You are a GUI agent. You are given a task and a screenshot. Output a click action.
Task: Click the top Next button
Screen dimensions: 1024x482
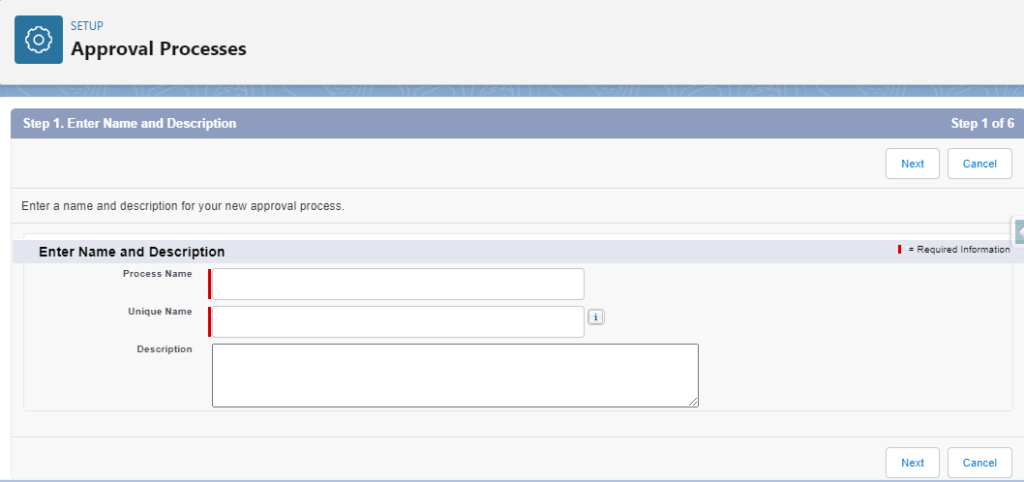coord(912,164)
